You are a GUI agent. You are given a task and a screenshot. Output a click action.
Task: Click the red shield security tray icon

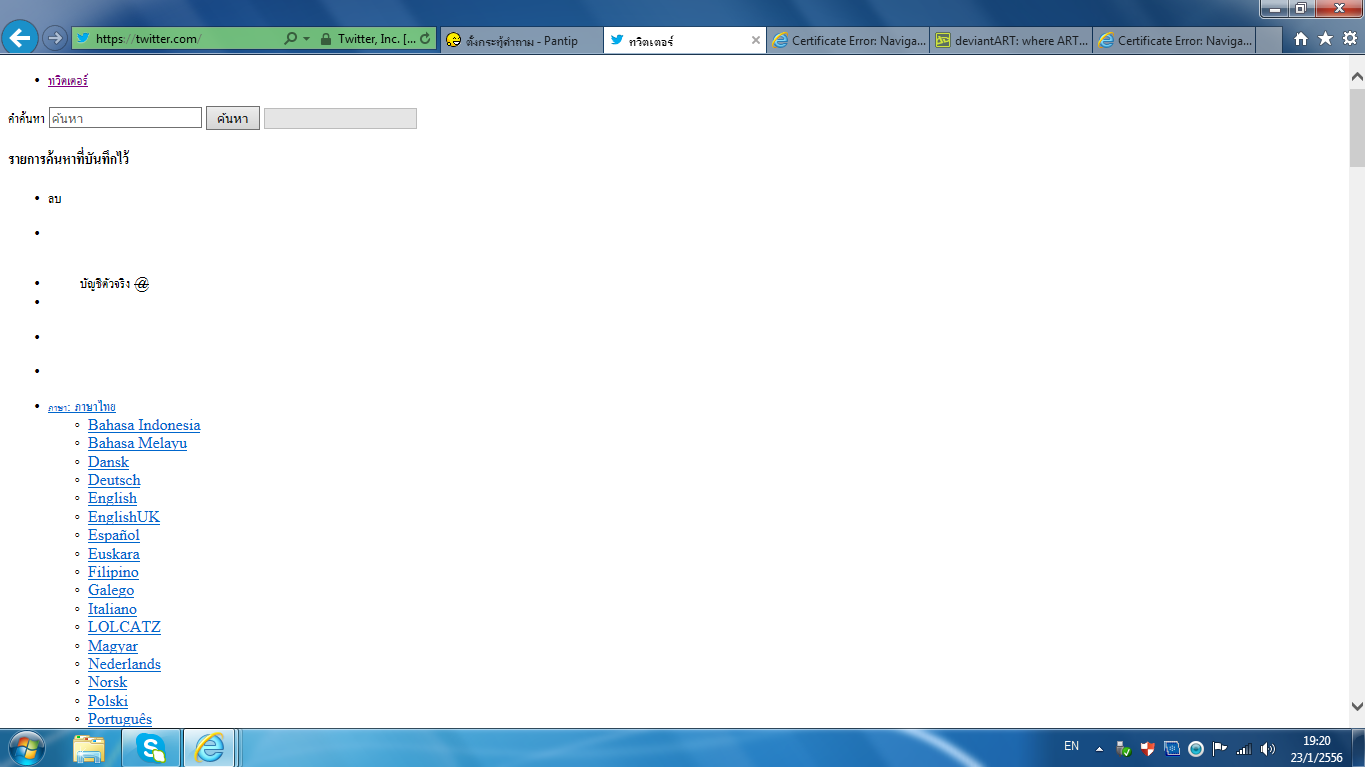[1148, 748]
